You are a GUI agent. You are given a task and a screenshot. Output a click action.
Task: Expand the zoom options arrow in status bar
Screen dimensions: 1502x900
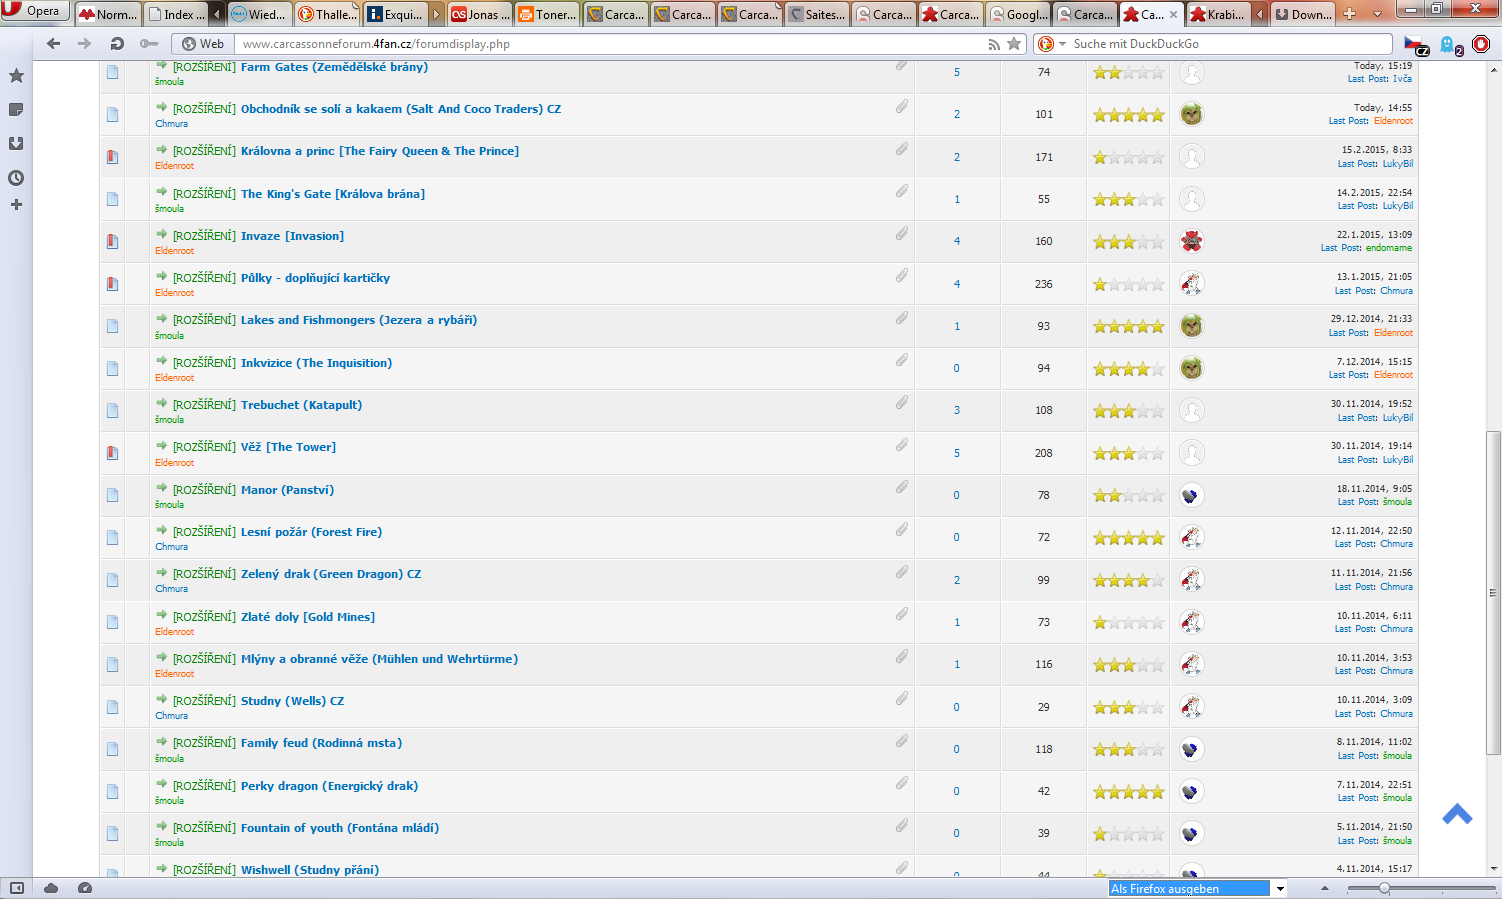(x=1325, y=888)
